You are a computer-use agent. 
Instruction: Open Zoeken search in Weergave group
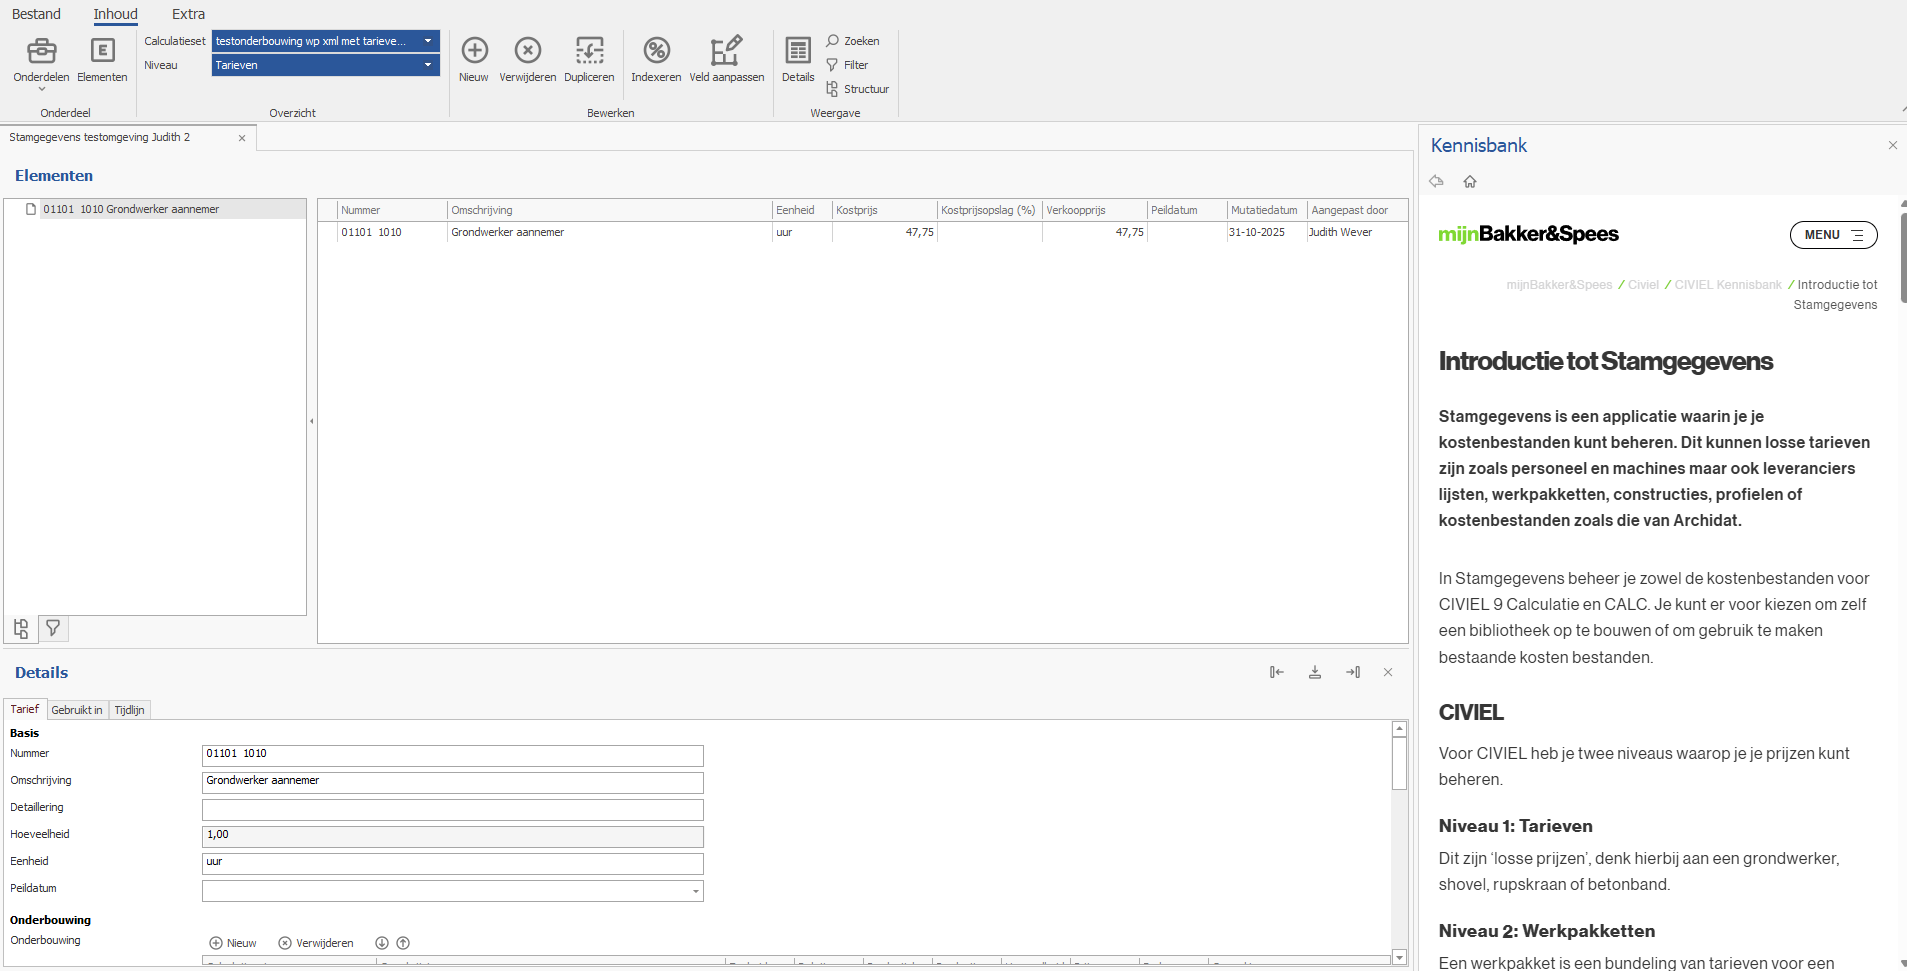853,41
